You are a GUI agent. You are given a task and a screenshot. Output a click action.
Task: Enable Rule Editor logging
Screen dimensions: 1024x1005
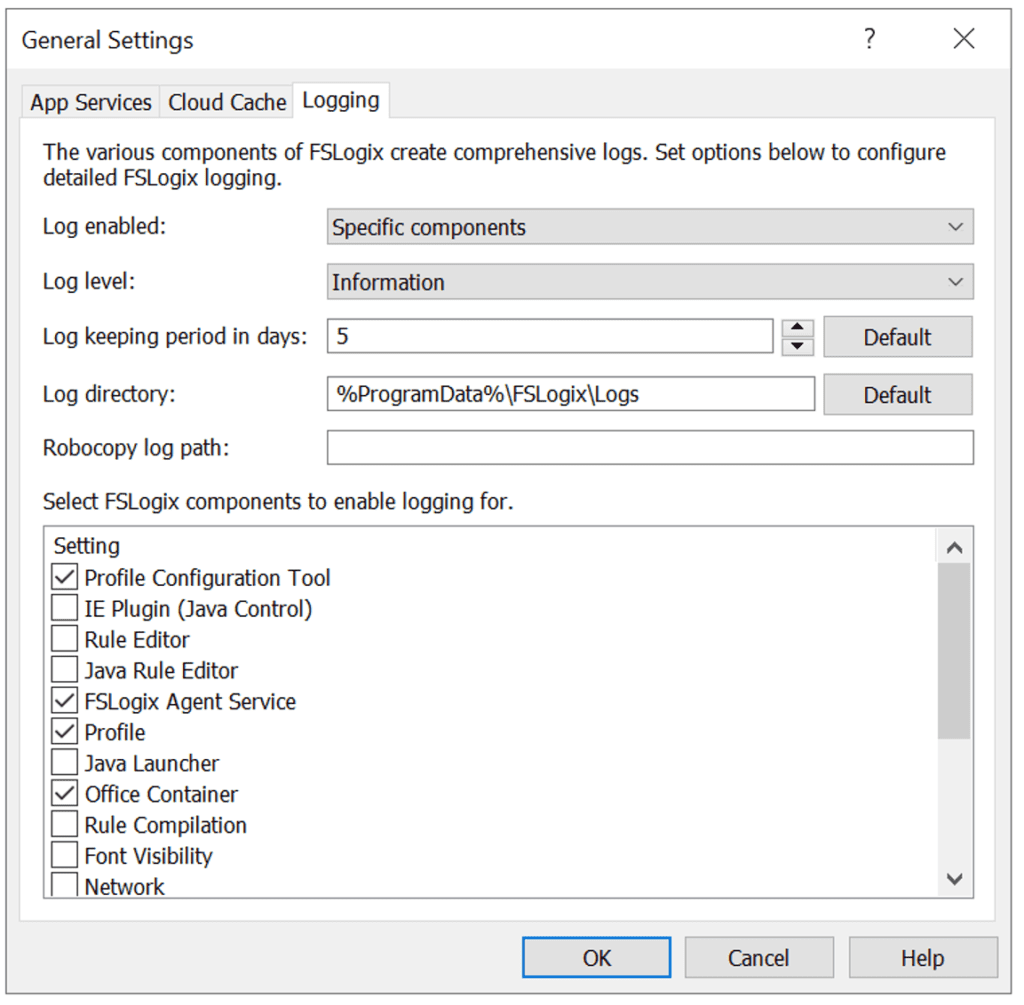coord(64,638)
